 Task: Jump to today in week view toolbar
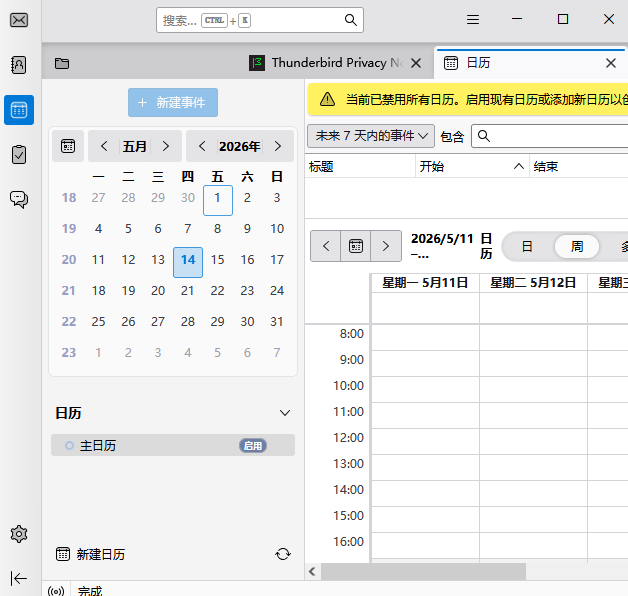(x=356, y=246)
